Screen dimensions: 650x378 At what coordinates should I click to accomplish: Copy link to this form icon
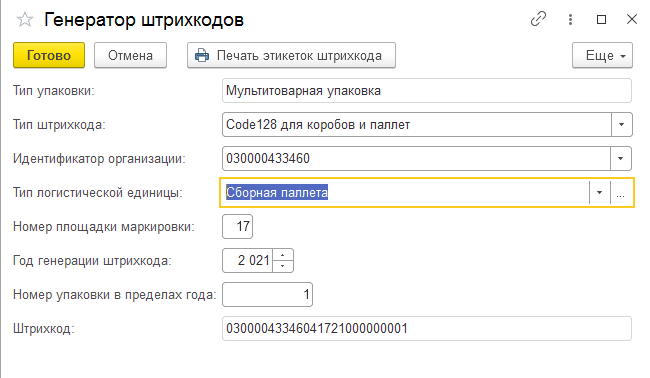(538, 19)
